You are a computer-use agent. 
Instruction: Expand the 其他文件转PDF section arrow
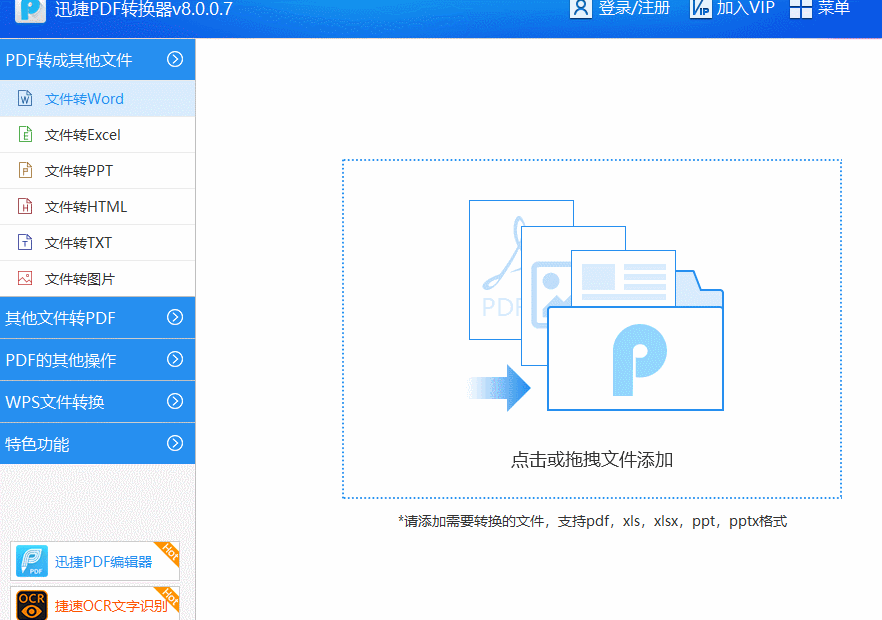pyautogui.click(x=175, y=317)
